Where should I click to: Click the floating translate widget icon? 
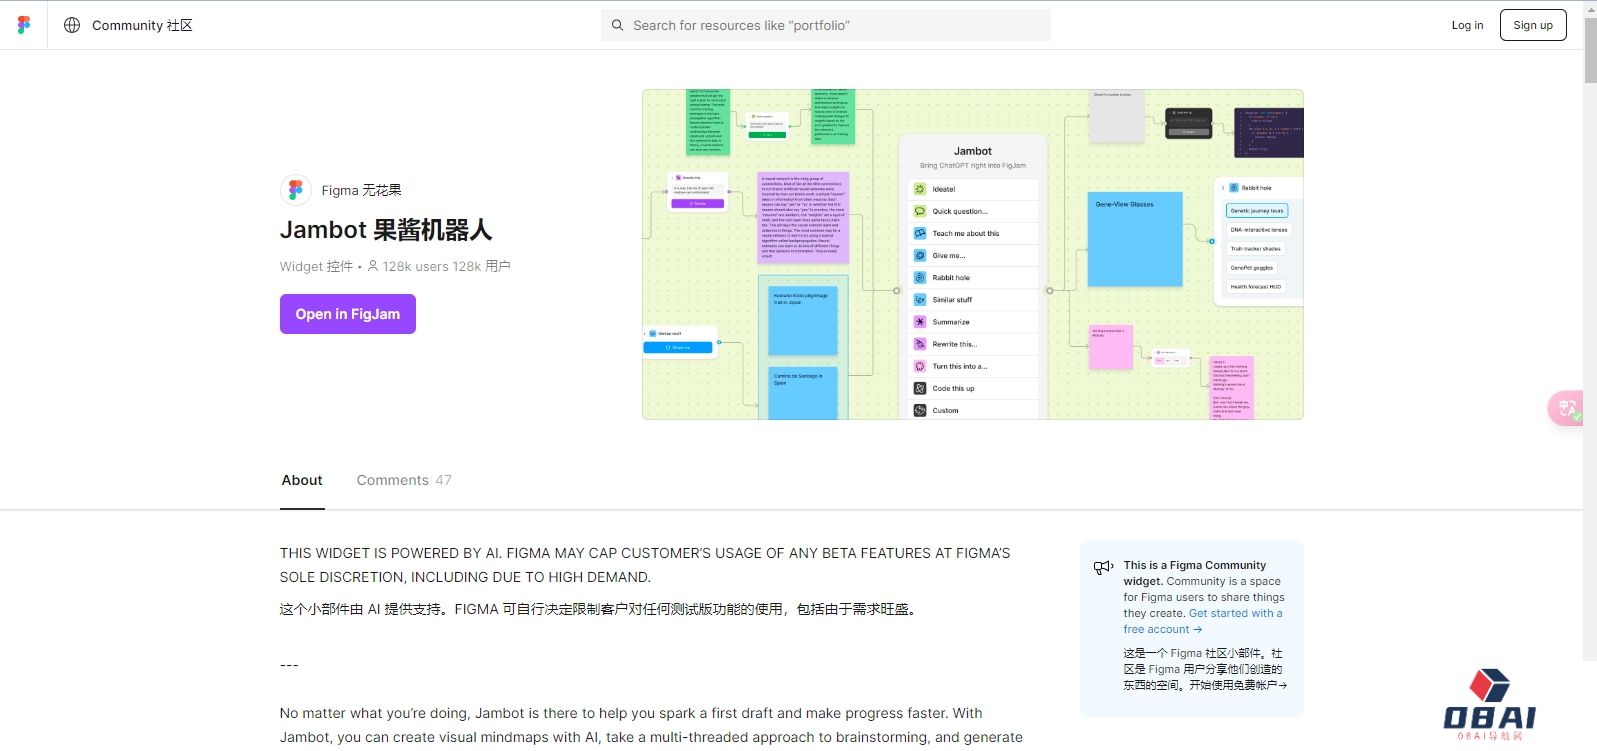[1566, 408]
